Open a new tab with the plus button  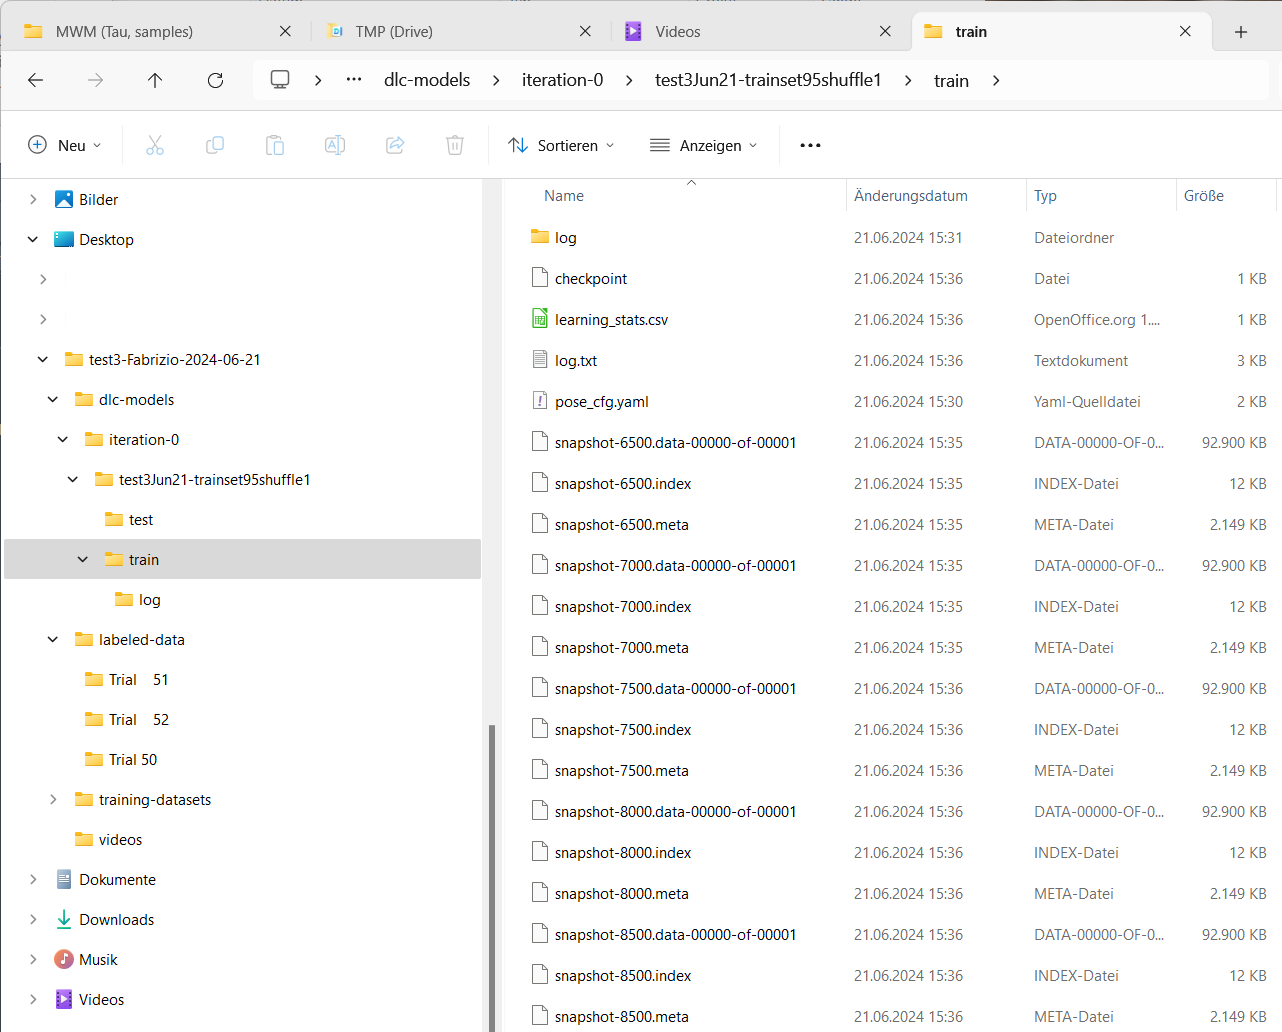[x=1241, y=32]
